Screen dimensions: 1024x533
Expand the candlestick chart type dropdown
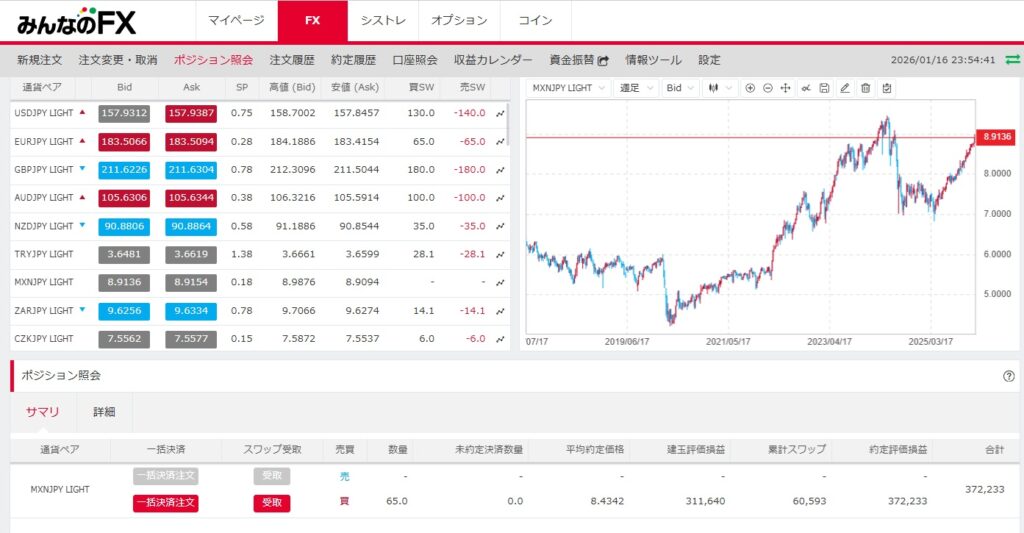pyautogui.click(x=720, y=88)
